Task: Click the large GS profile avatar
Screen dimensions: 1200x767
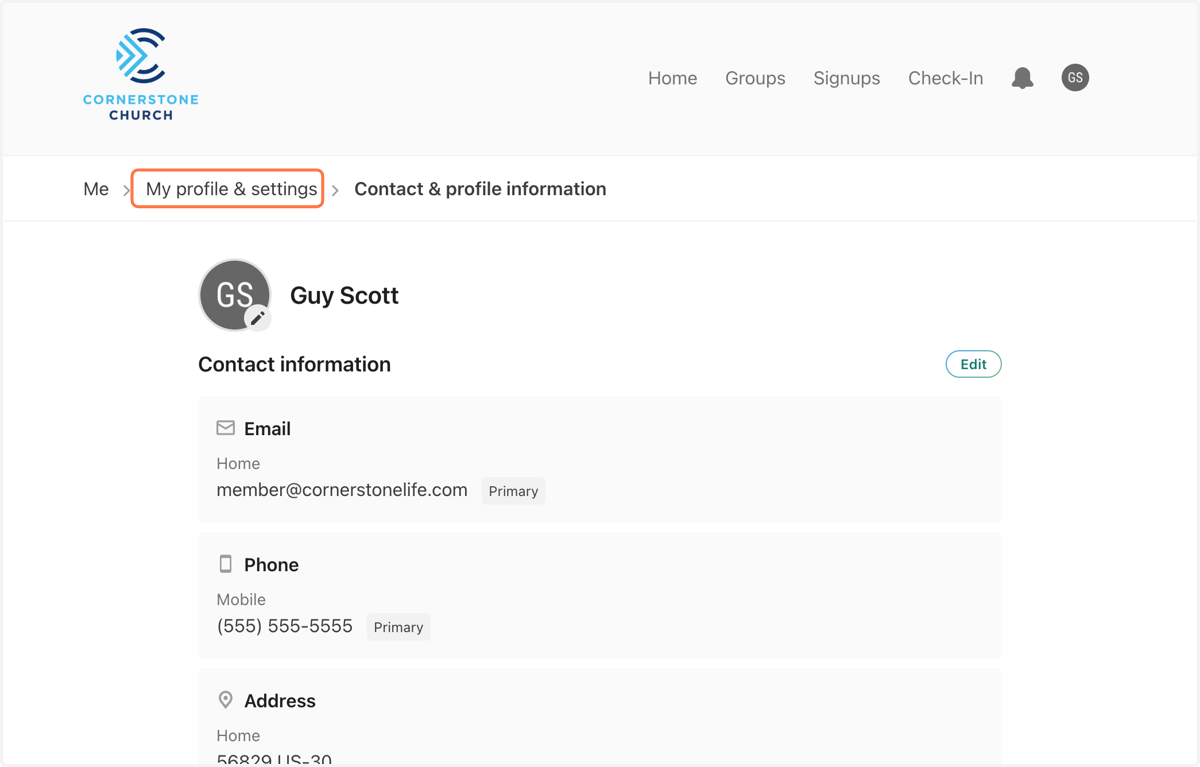Action: (234, 295)
